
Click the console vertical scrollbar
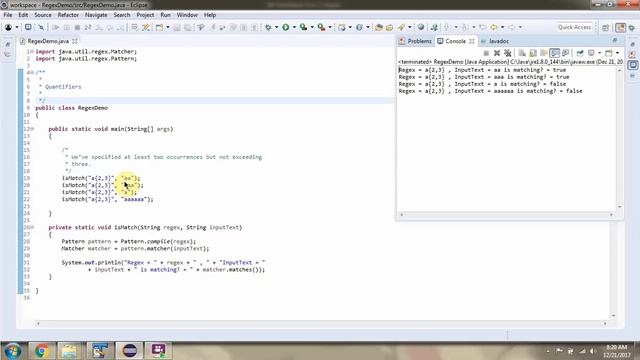620,139
